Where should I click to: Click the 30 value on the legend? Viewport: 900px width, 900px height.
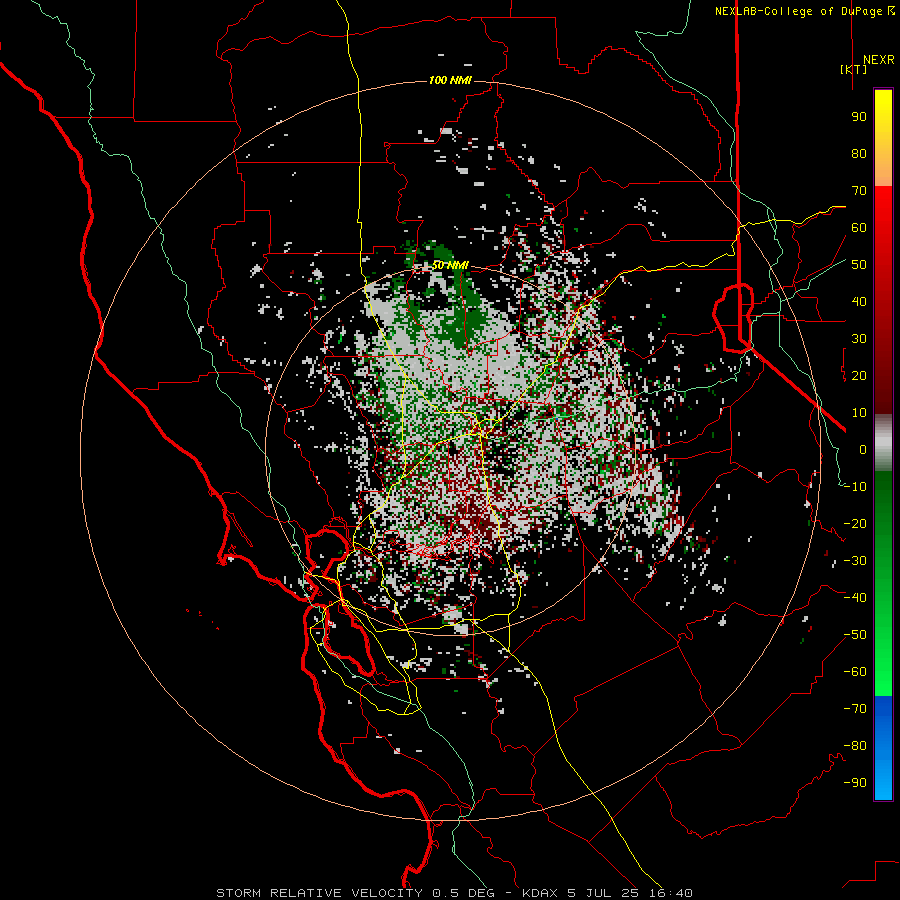[x=859, y=339]
